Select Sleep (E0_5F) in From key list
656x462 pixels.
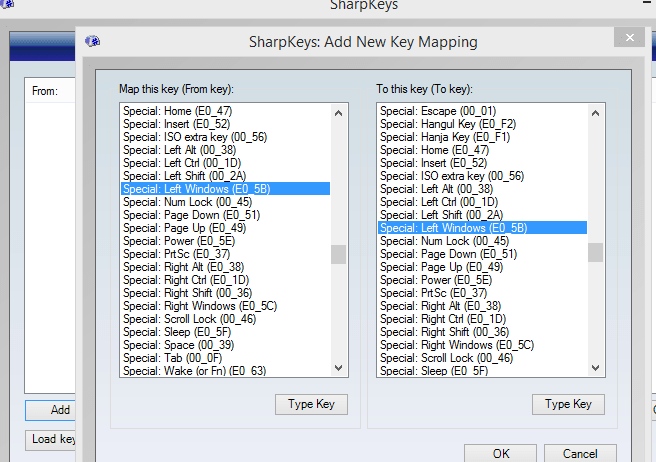coord(225,331)
